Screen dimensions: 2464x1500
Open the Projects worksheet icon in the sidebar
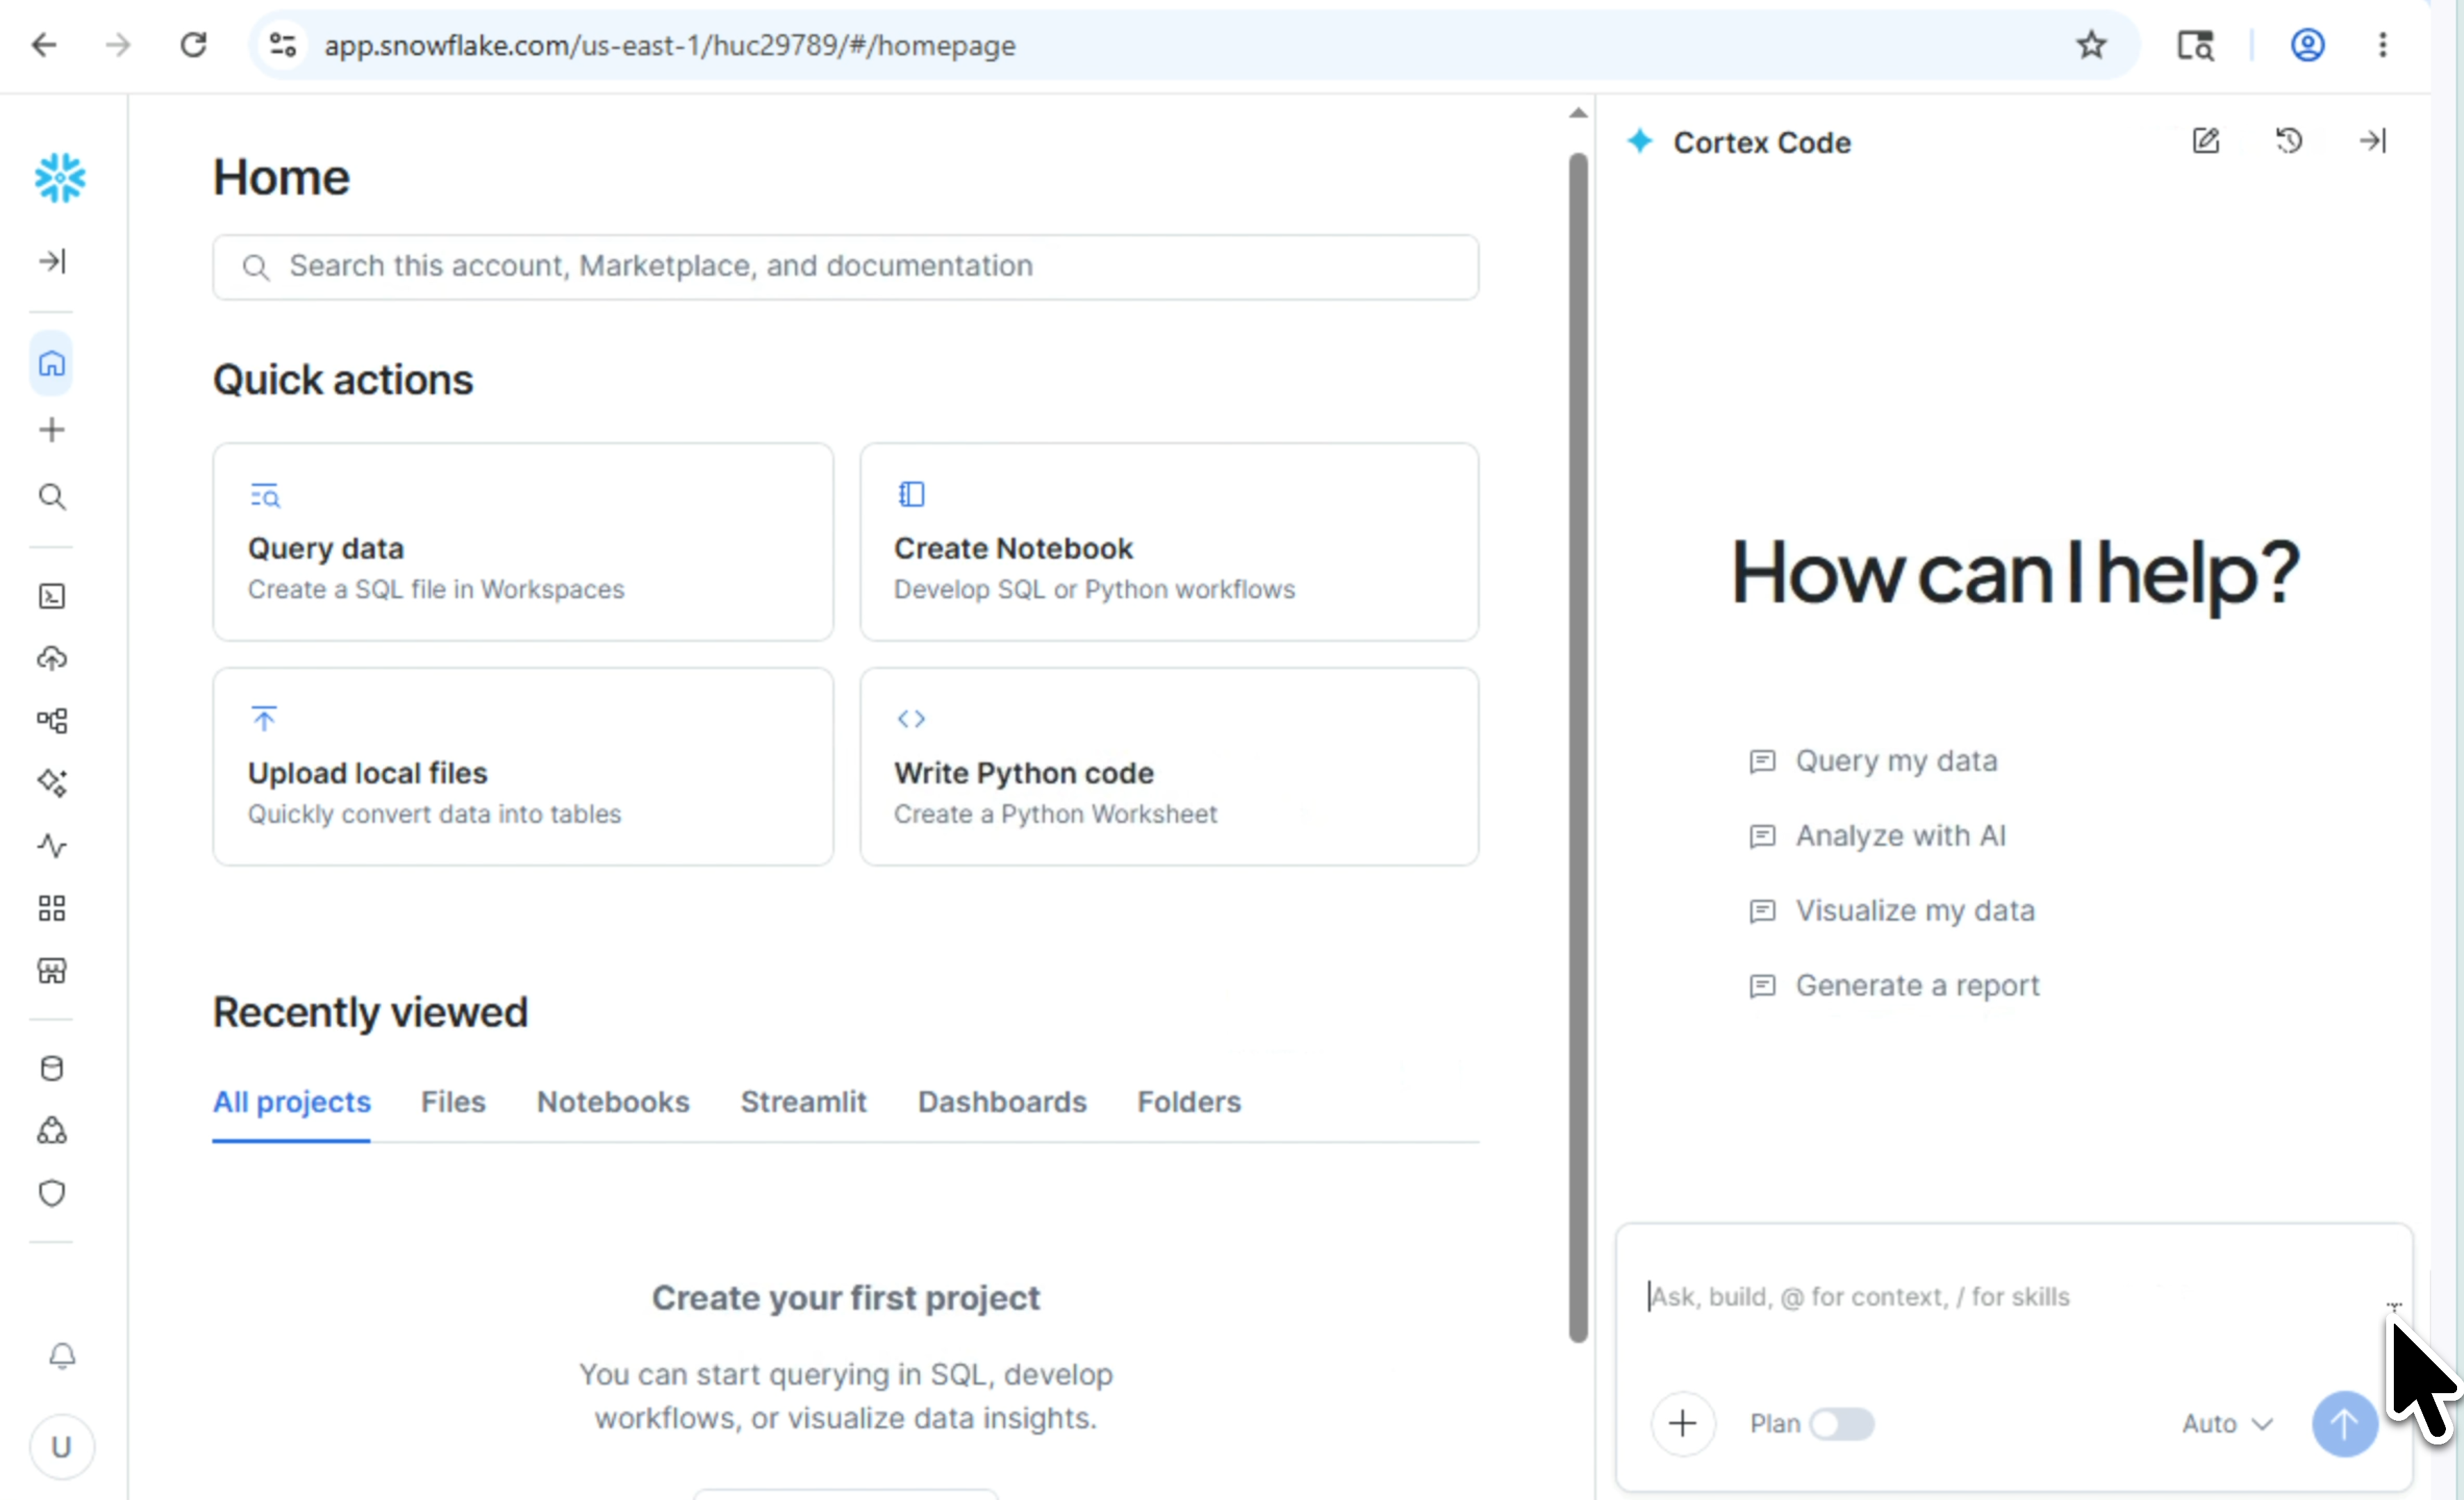point(52,597)
